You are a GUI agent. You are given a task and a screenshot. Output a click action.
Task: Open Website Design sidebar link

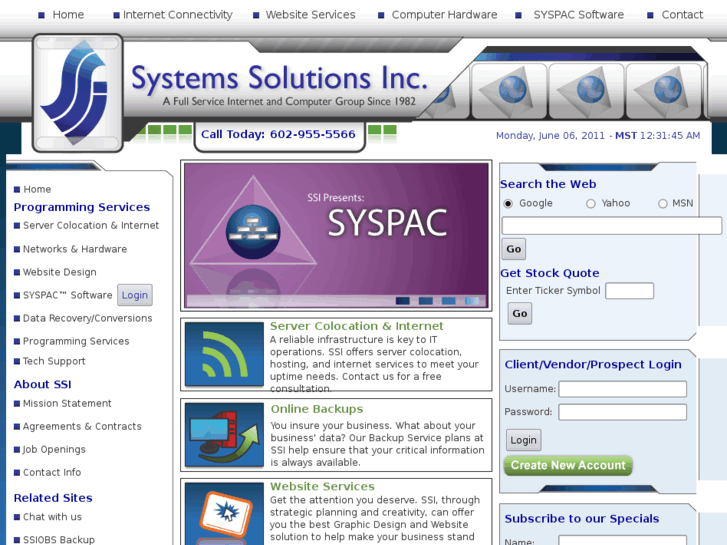(60, 272)
